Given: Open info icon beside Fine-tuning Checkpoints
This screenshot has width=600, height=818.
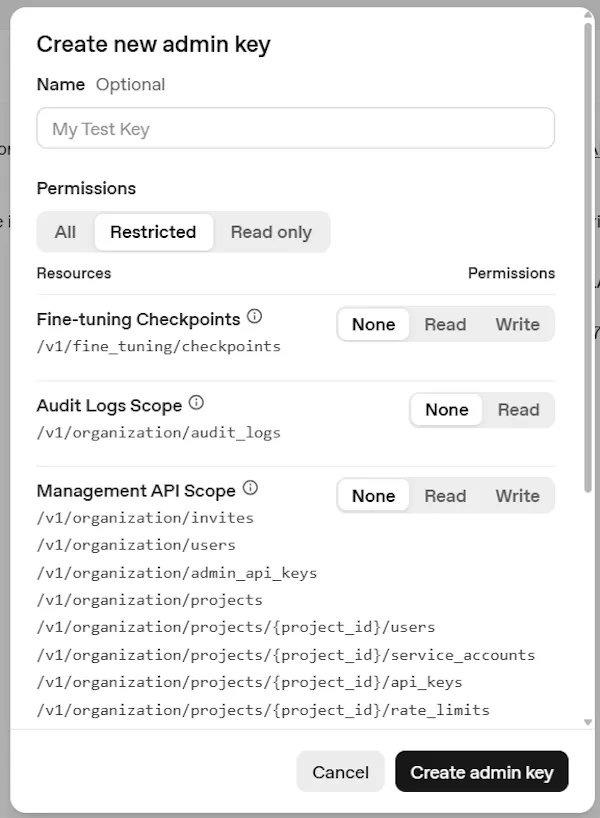Looking at the screenshot, I should click(254, 316).
